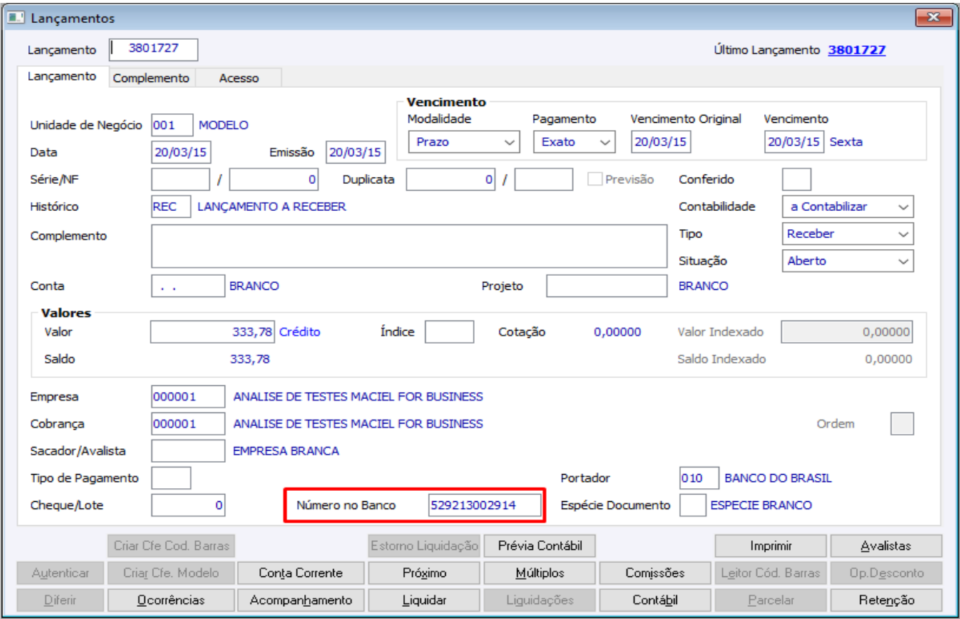Viewport: 960px width, 619px height.
Task: Click the Crédito label next to Valor
Action: coord(299,332)
